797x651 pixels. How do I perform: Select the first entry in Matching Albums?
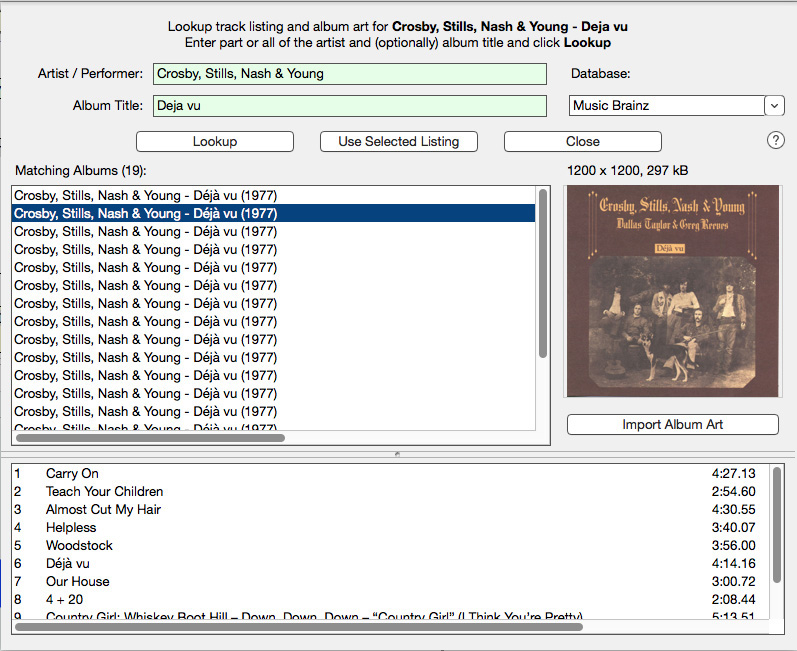point(145,195)
